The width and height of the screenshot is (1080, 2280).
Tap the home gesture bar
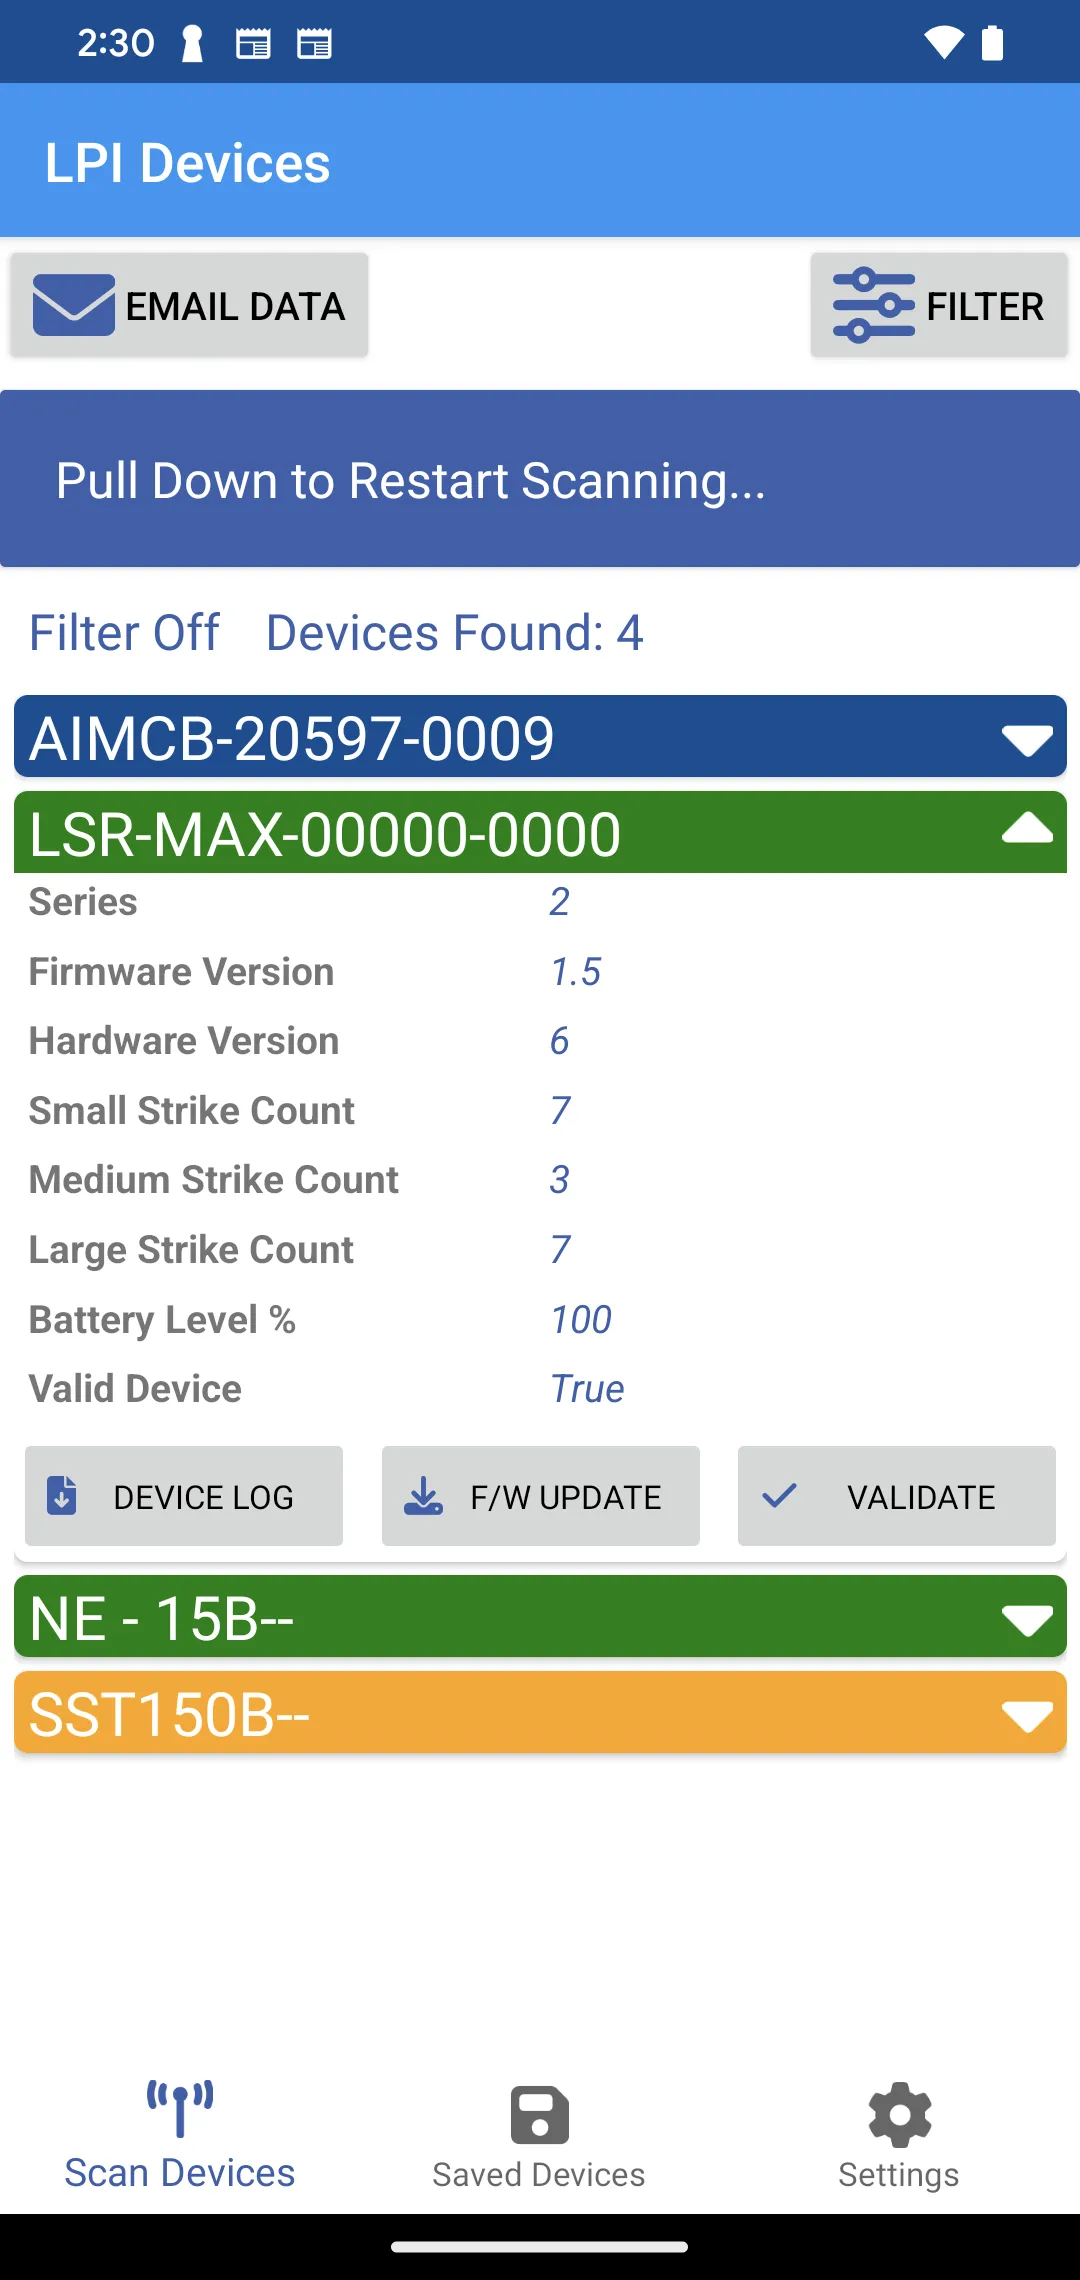540,2247
